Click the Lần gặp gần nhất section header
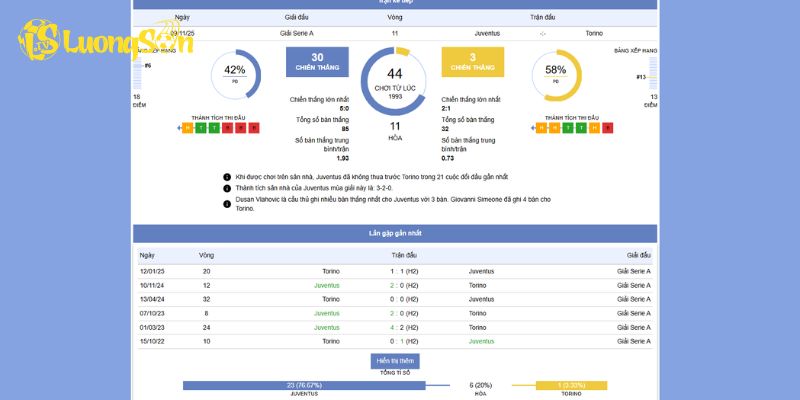Viewport: 800px width, 400px height. (395, 233)
